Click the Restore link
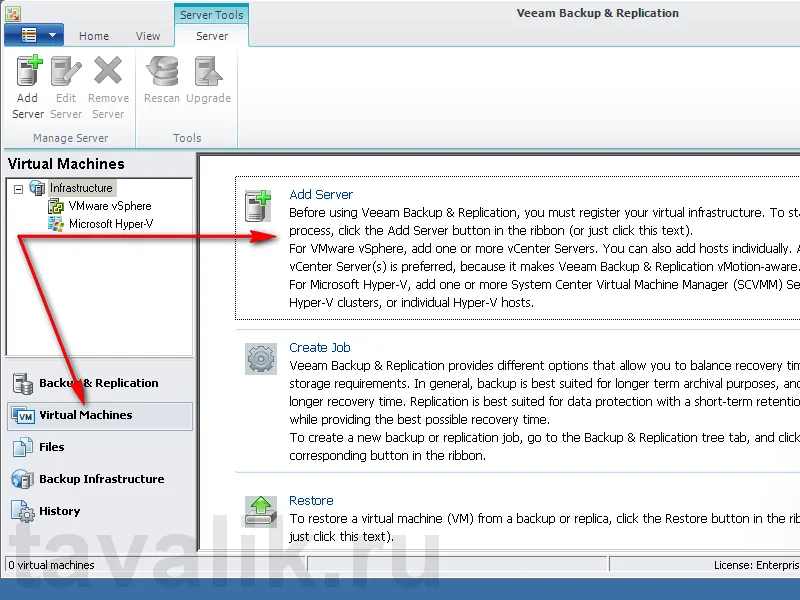The image size is (800, 600). click(x=311, y=500)
